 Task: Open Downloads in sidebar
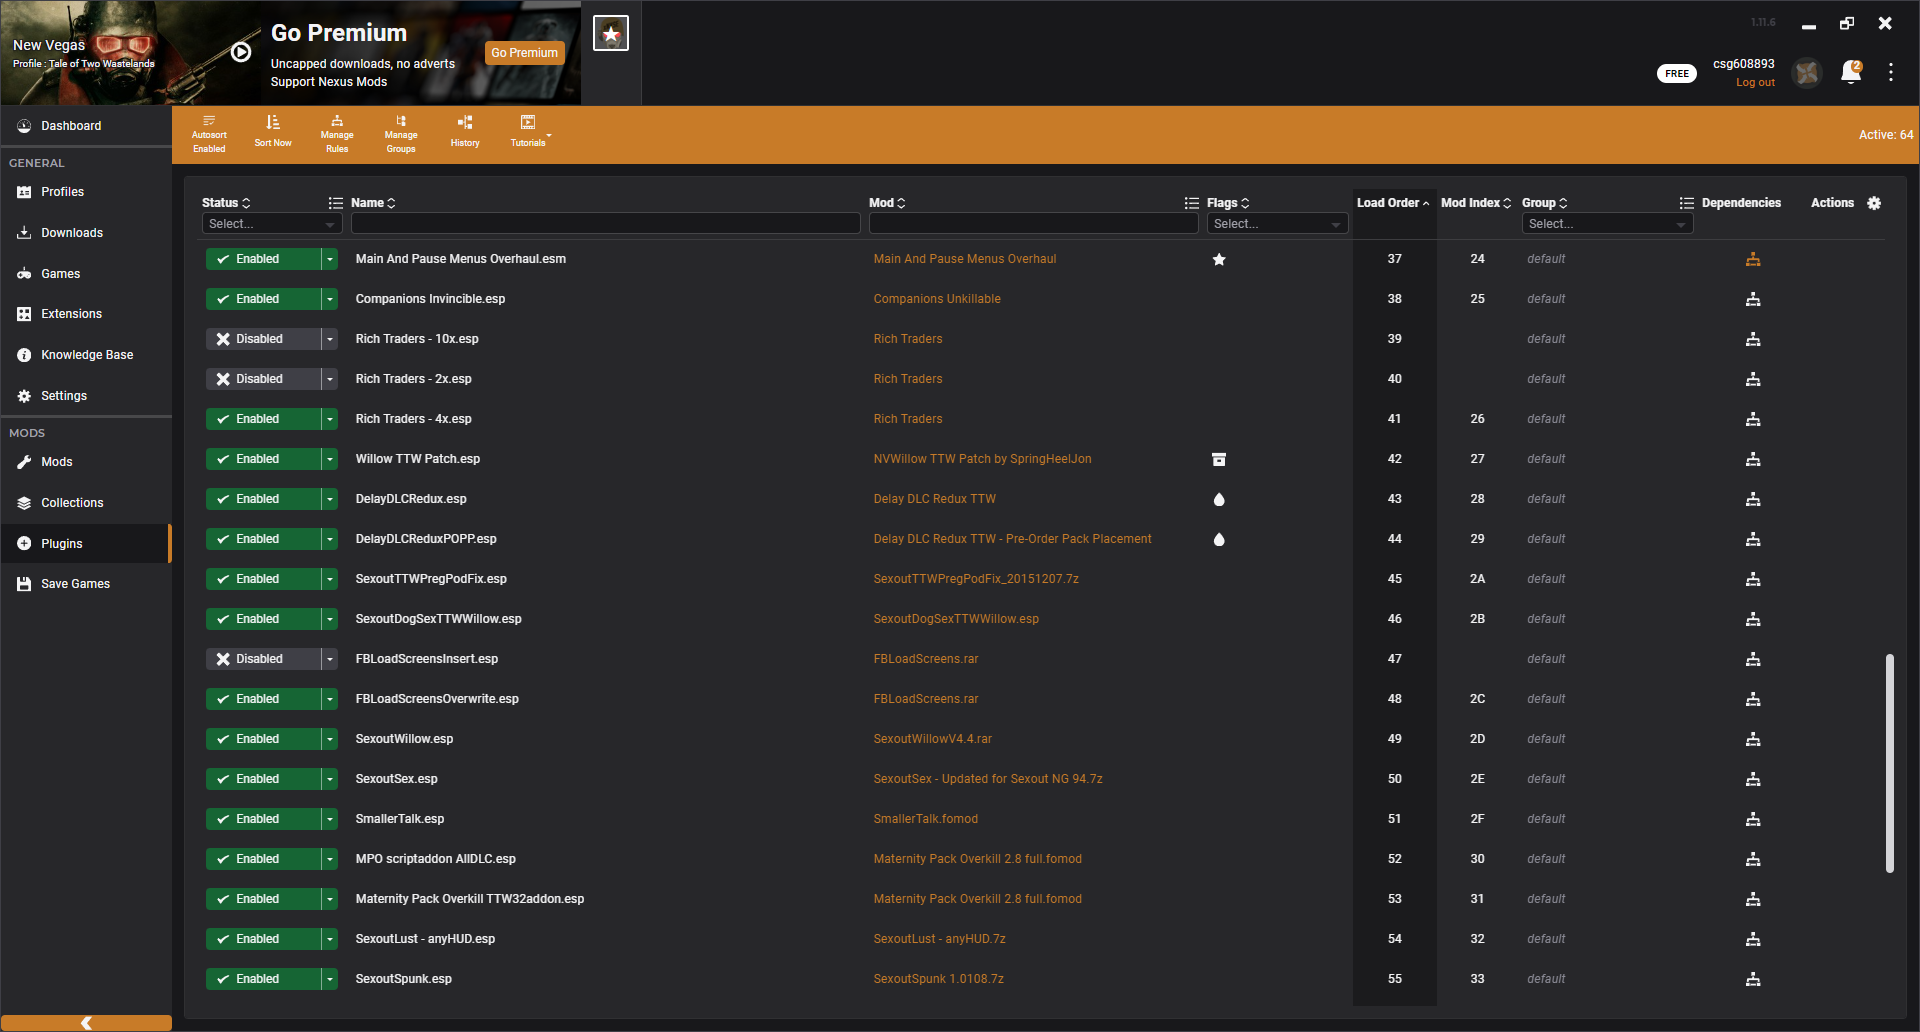86,233
